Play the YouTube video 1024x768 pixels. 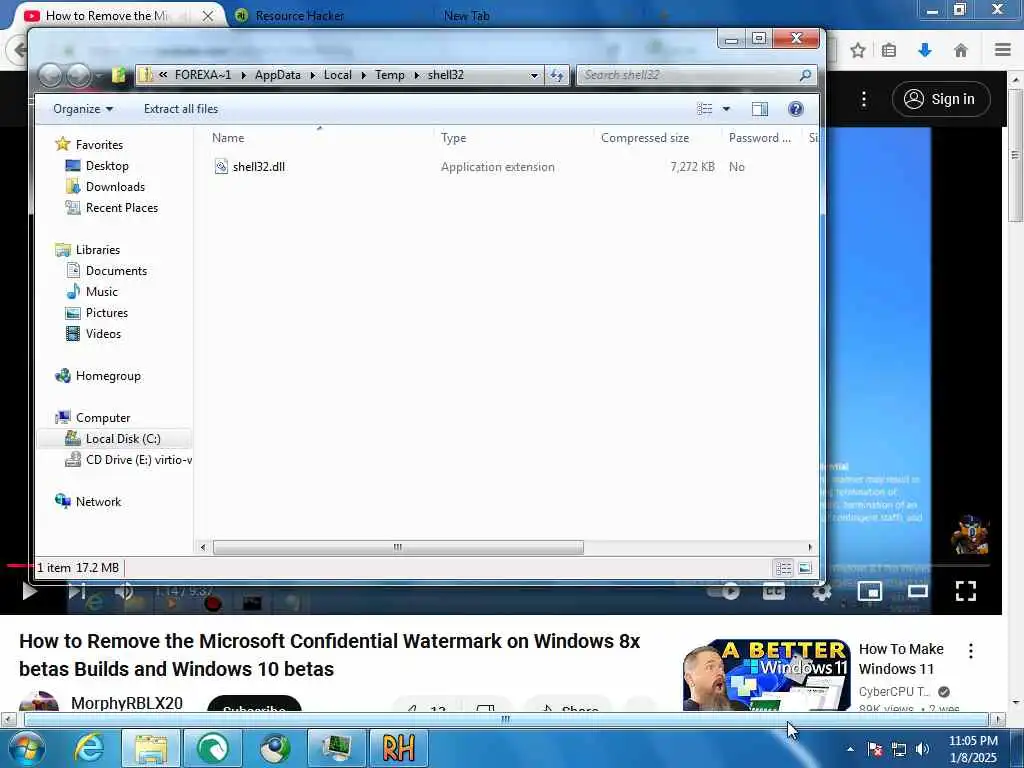[29, 591]
